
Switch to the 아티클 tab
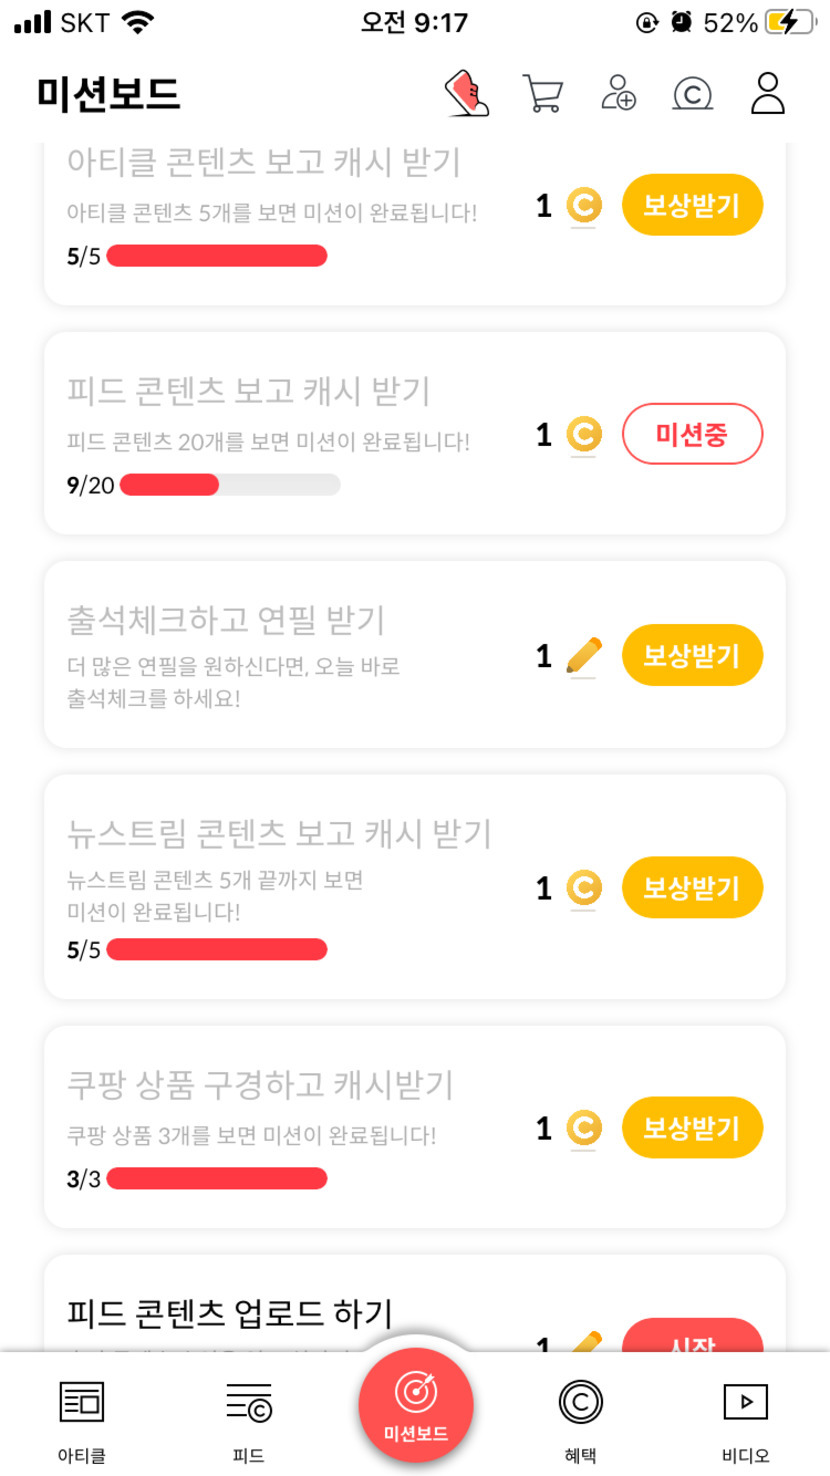(82, 1418)
